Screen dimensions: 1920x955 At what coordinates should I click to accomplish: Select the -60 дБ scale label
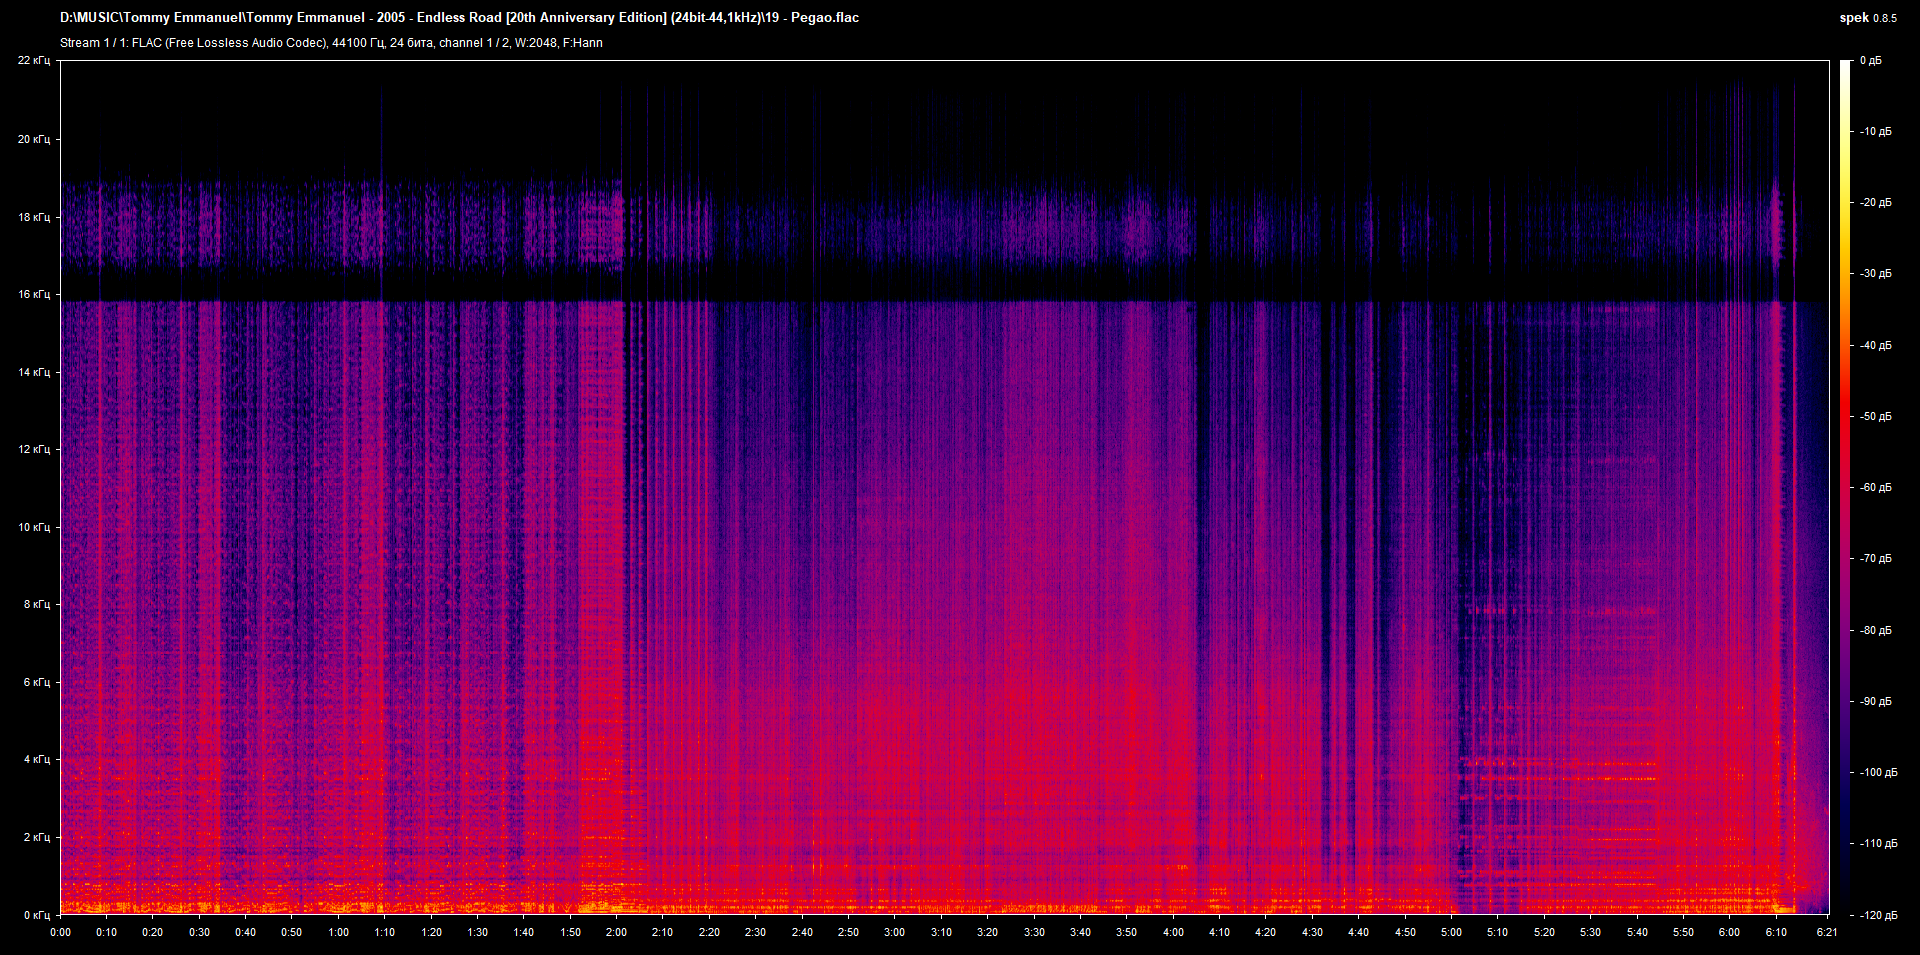[x=1875, y=488]
